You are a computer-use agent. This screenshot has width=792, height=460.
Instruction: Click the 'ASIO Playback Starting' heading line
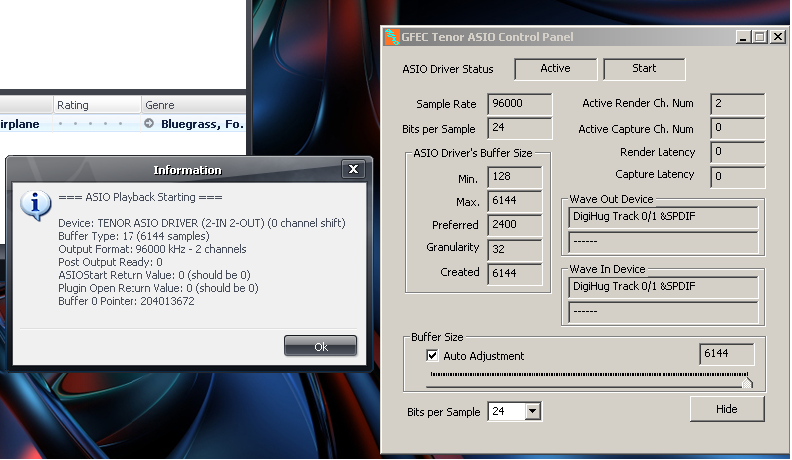(140, 197)
